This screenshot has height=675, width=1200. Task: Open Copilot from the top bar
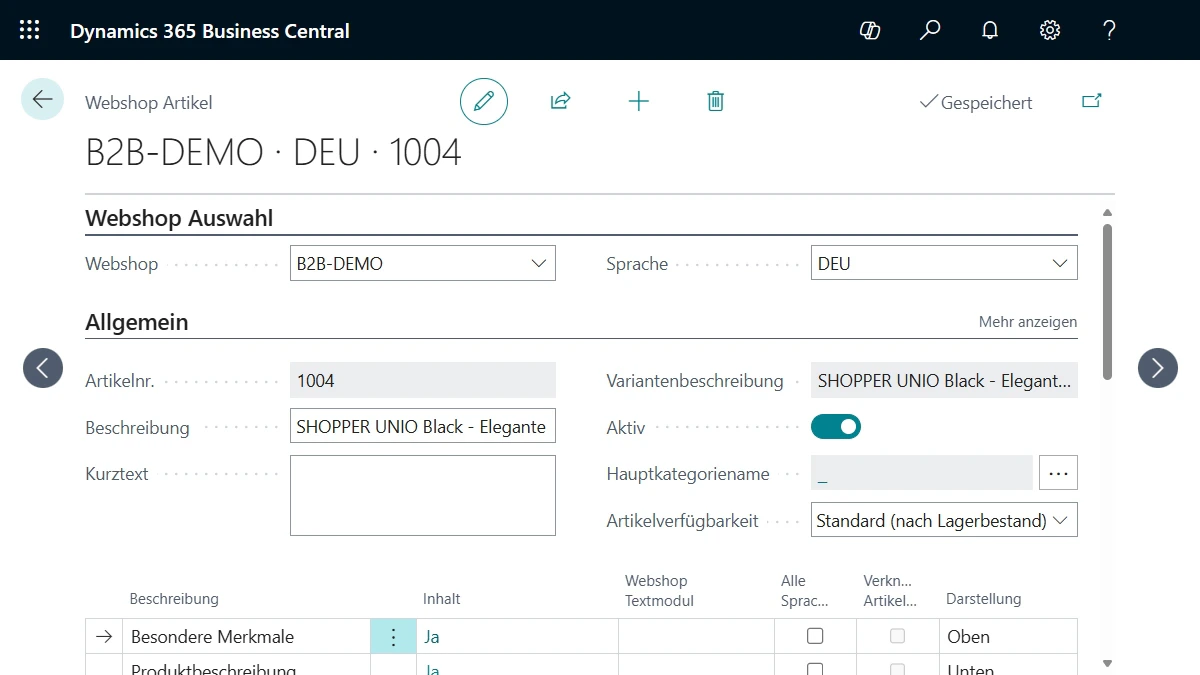(870, 30)
